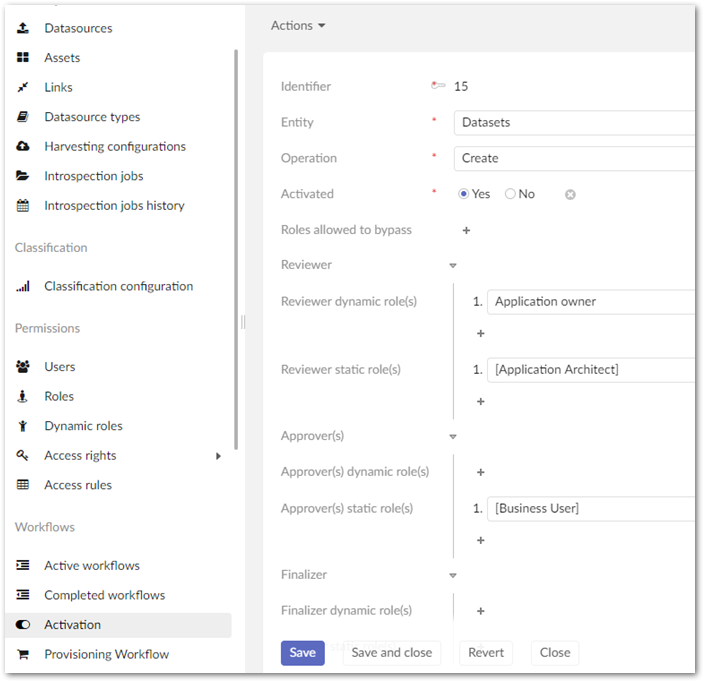Open the Actions dropdown menu
704x682 pixels.
tap(298, 26)
